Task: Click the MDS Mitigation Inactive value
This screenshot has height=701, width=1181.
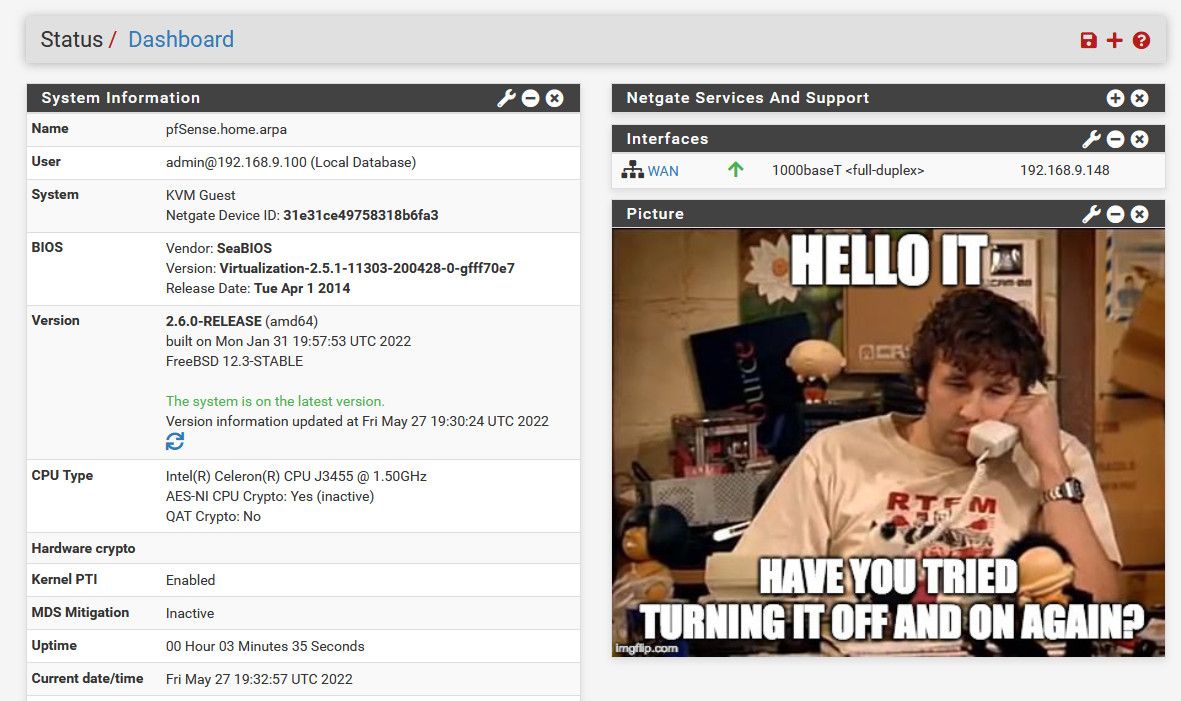Action: (x=190, y=614)
